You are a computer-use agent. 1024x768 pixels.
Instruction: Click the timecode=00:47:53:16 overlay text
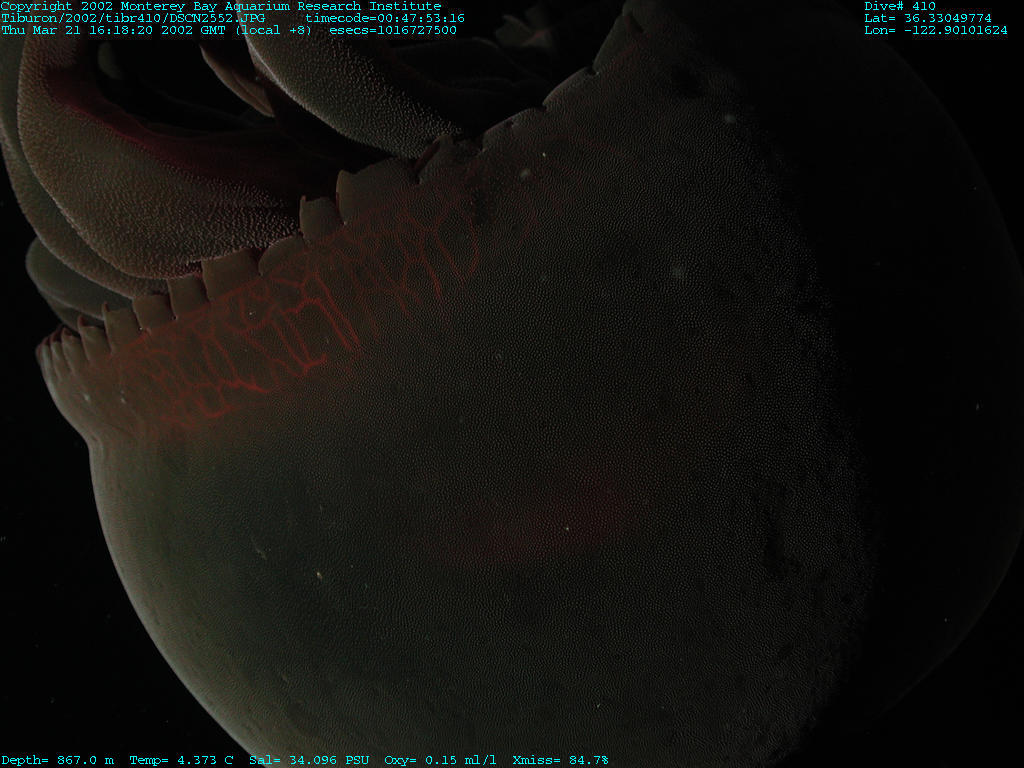[385, 18]
